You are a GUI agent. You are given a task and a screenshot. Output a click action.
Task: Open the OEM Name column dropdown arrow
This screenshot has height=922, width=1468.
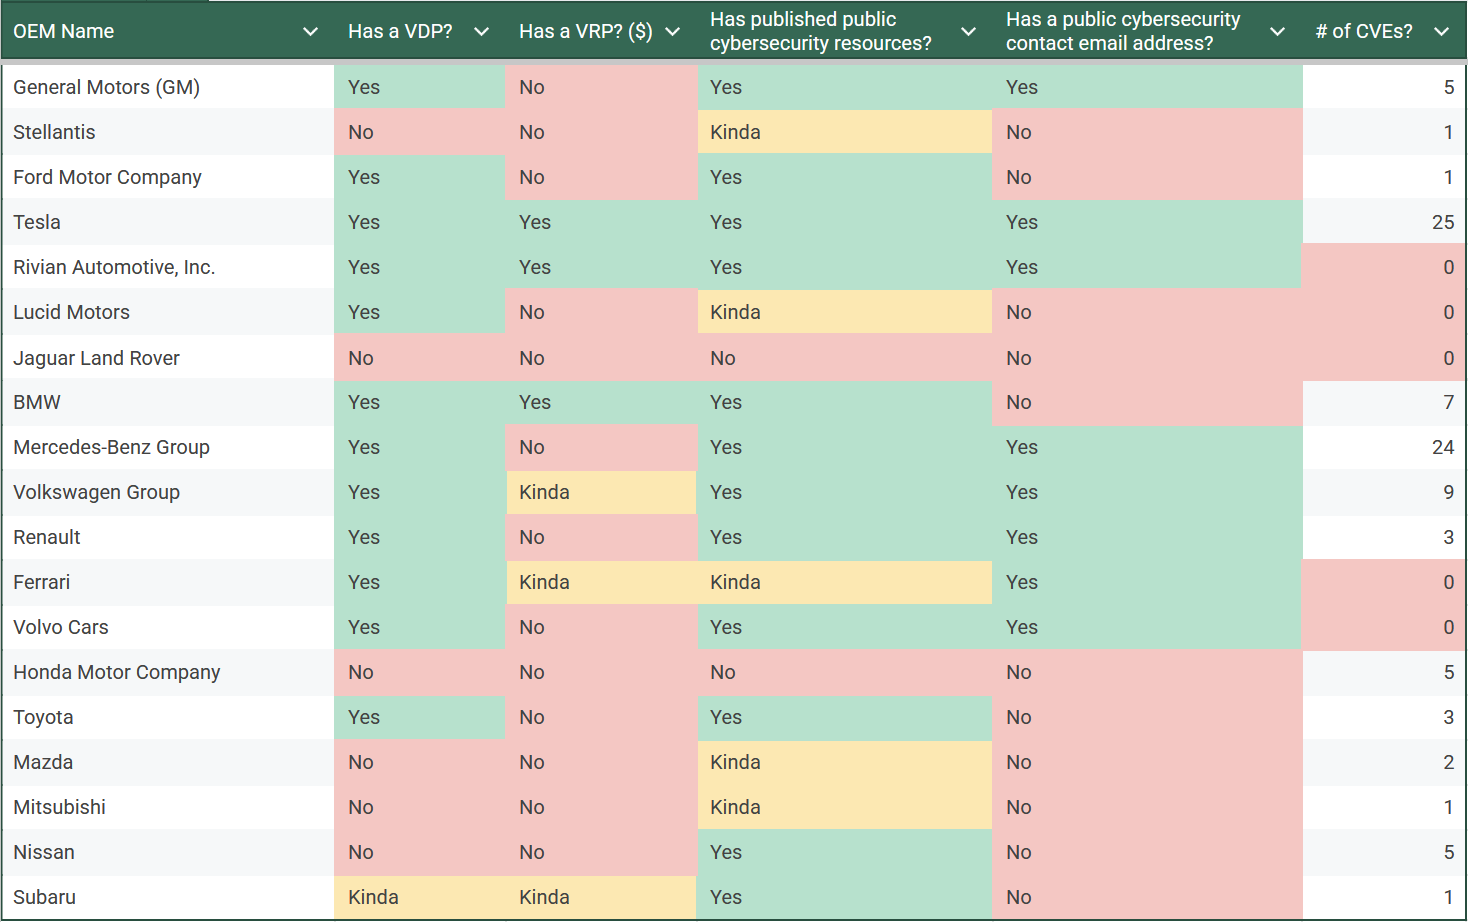coord(310,32)
